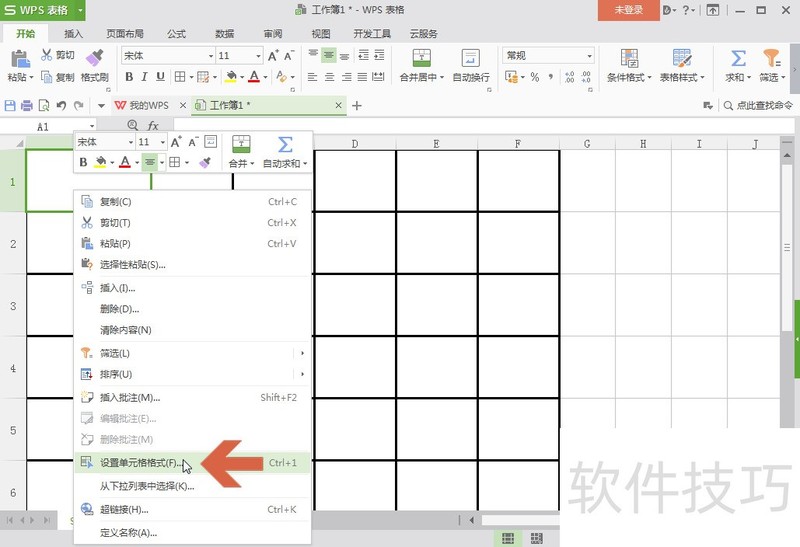Click mini toolbar 自动求和 button

pyautogui.click(x=285, y=152)
